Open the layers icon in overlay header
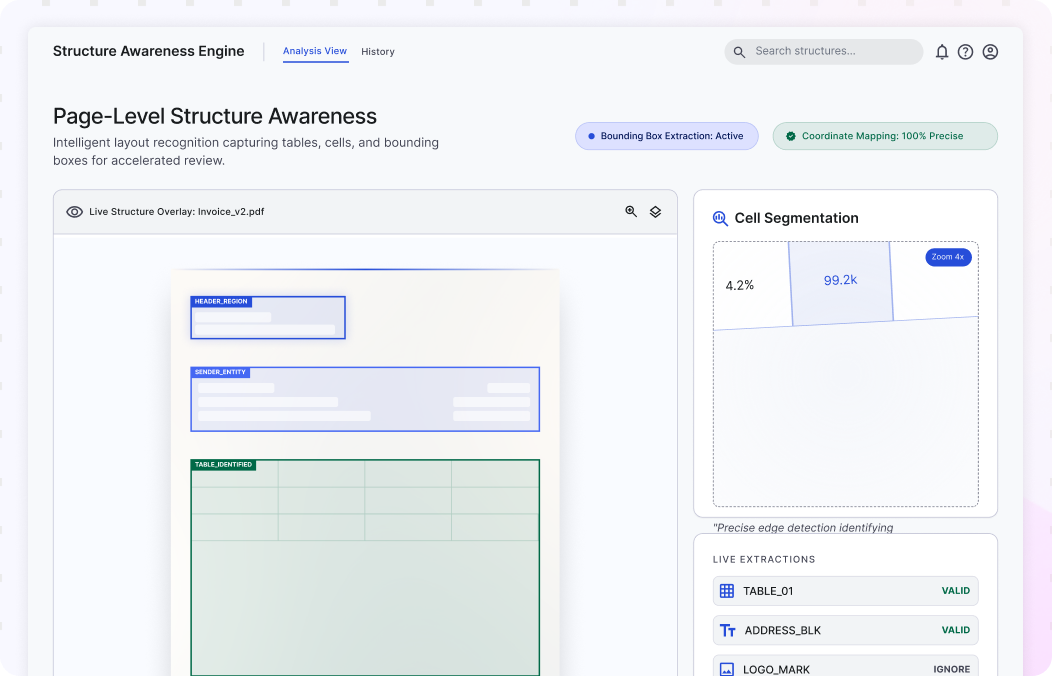This screenshot has width=1052, height=676. [655, 211]
